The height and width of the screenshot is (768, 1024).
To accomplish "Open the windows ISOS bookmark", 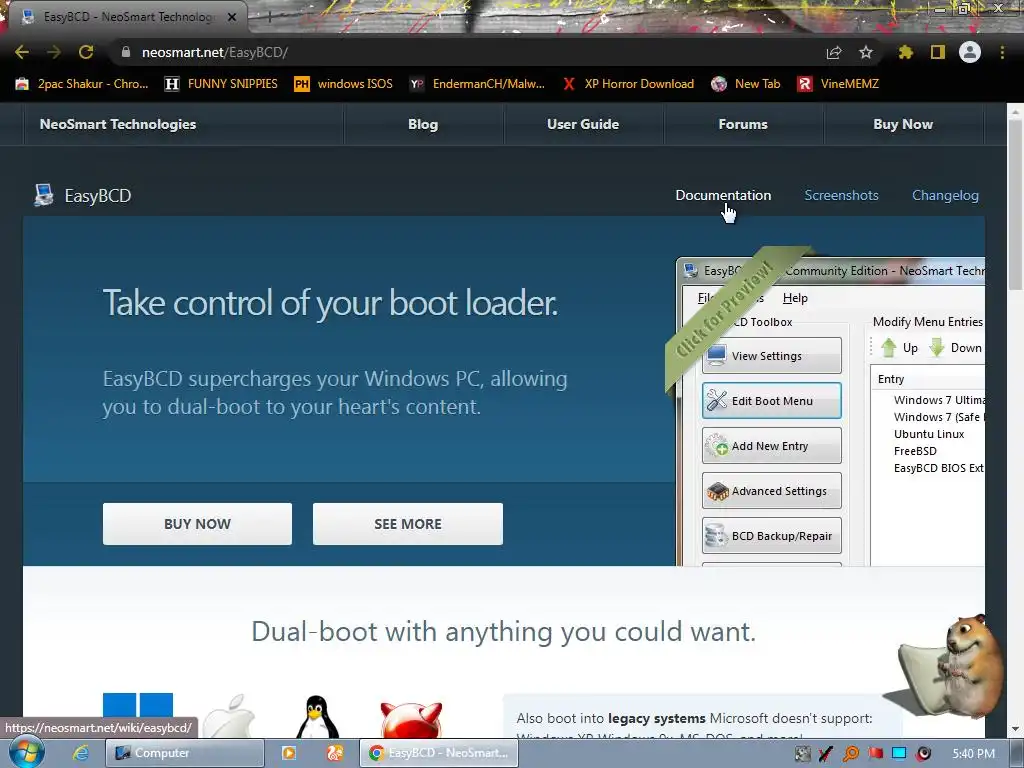I will (x=344, y=84).
